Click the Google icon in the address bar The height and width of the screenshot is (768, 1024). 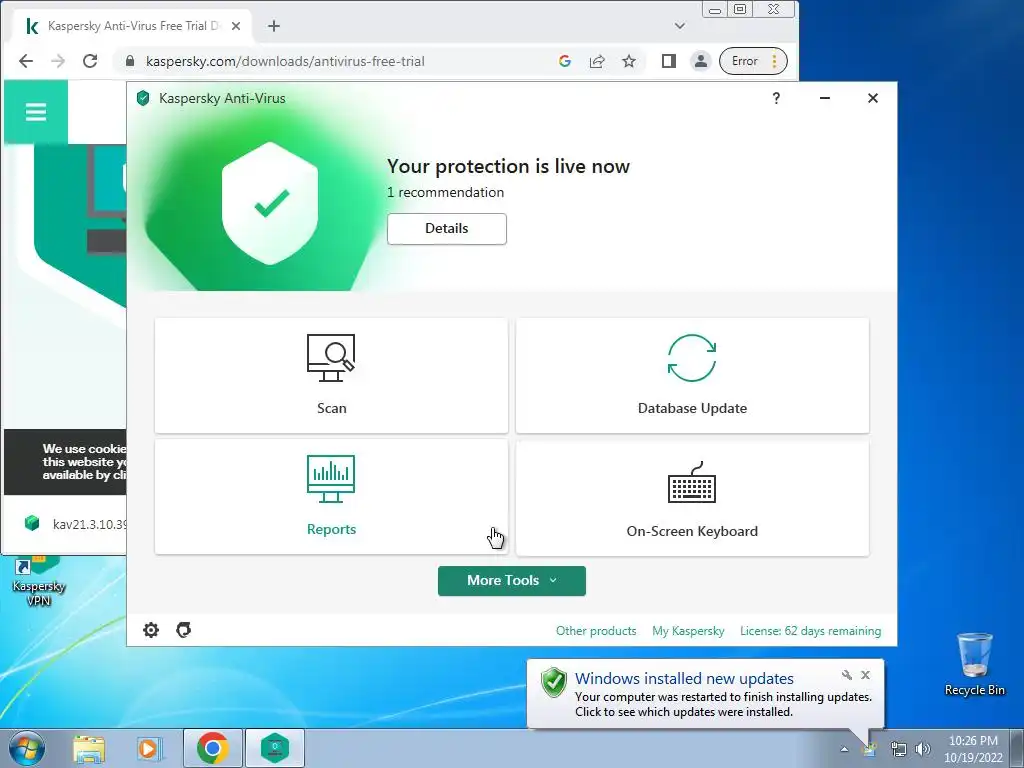565,61
